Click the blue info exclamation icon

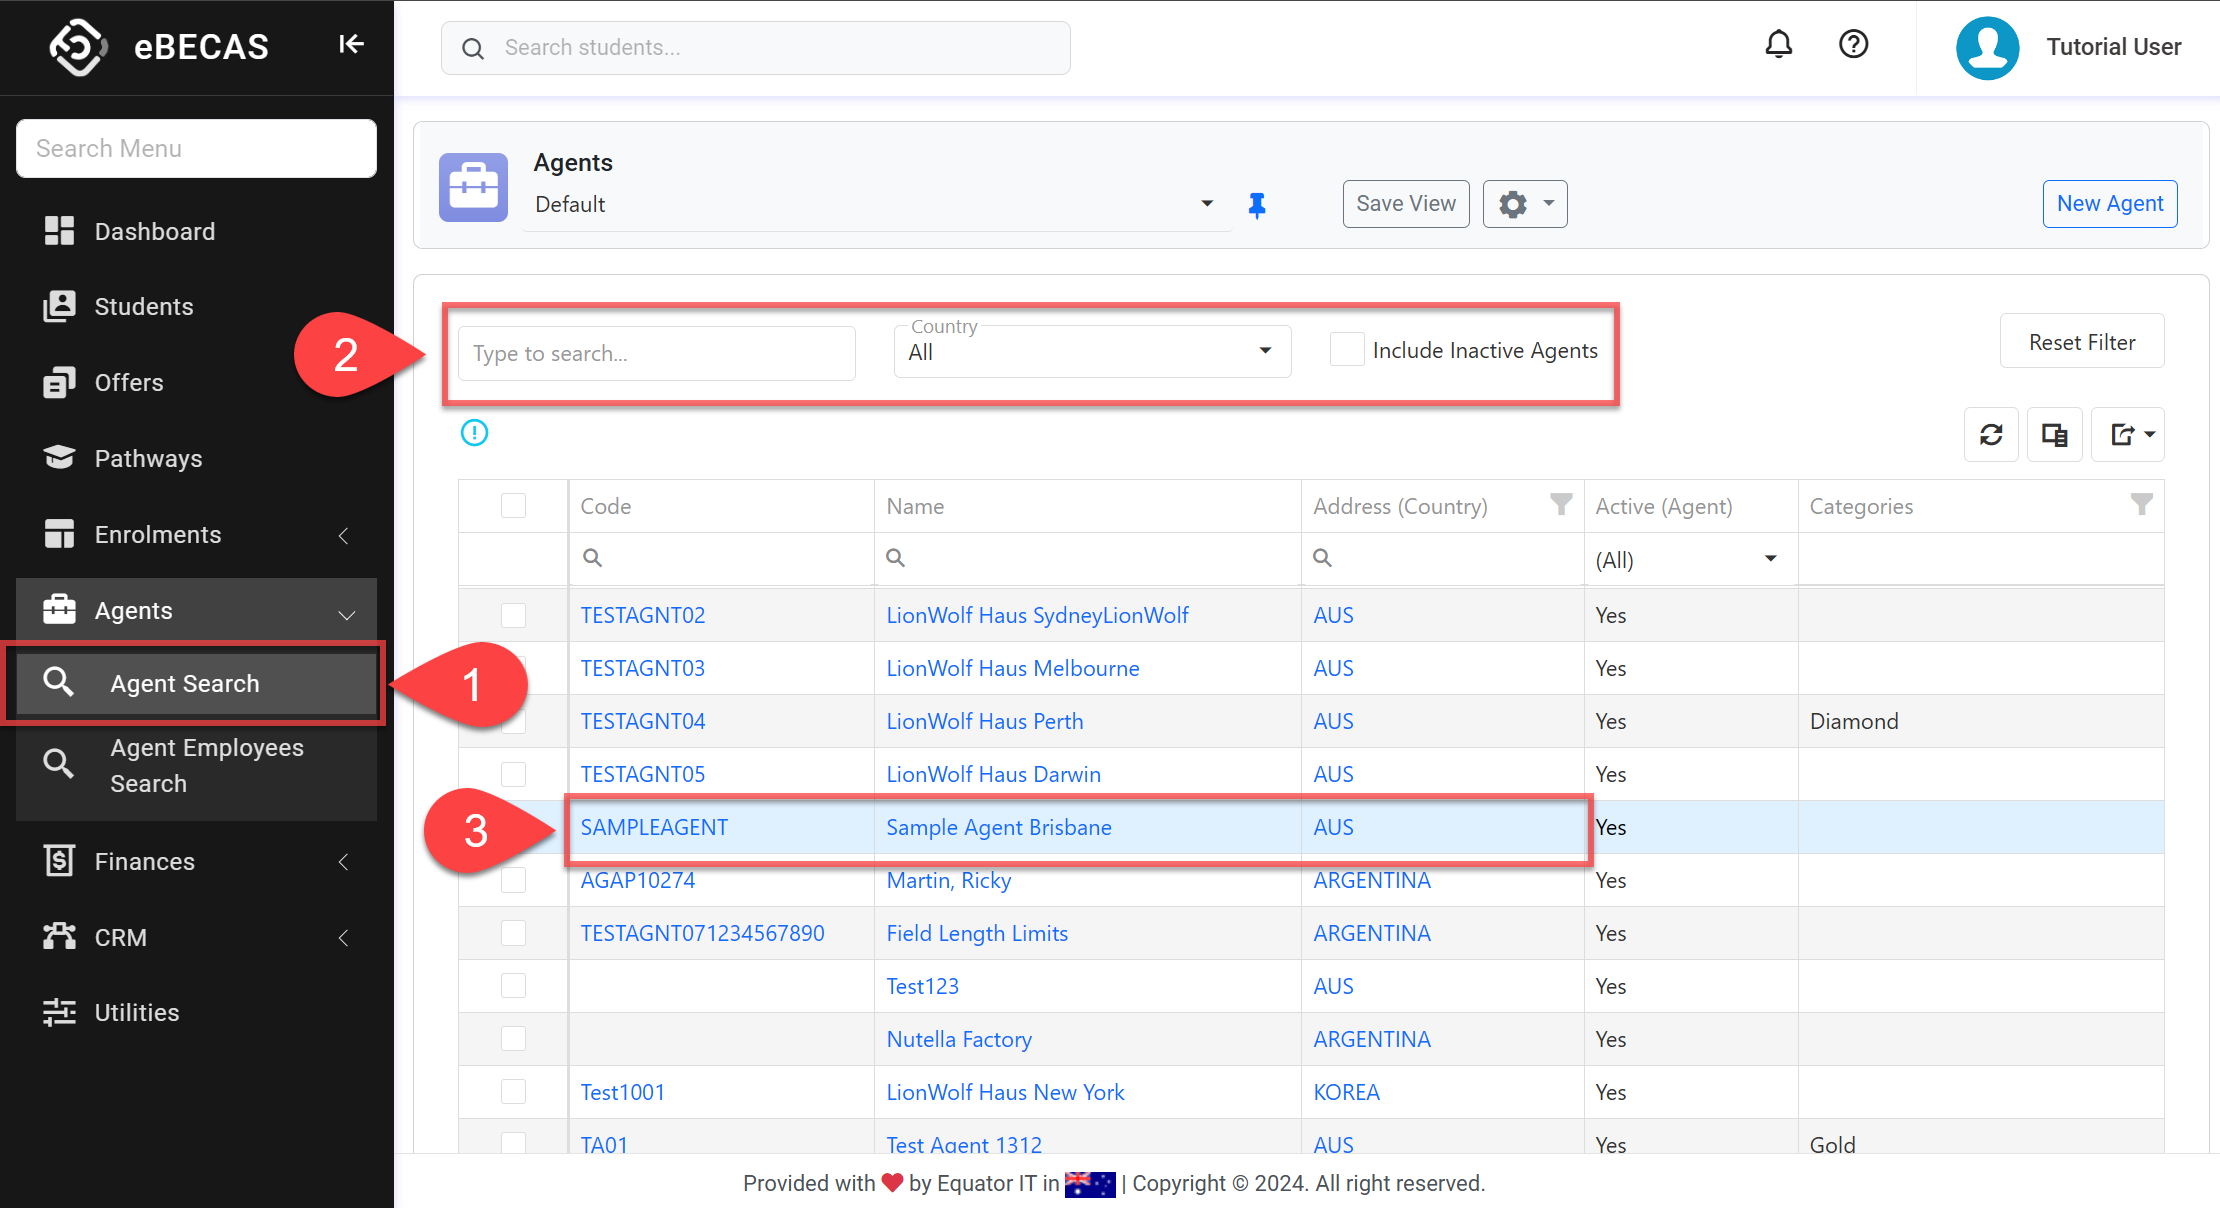pyautogui.click(x=474, y=433)
